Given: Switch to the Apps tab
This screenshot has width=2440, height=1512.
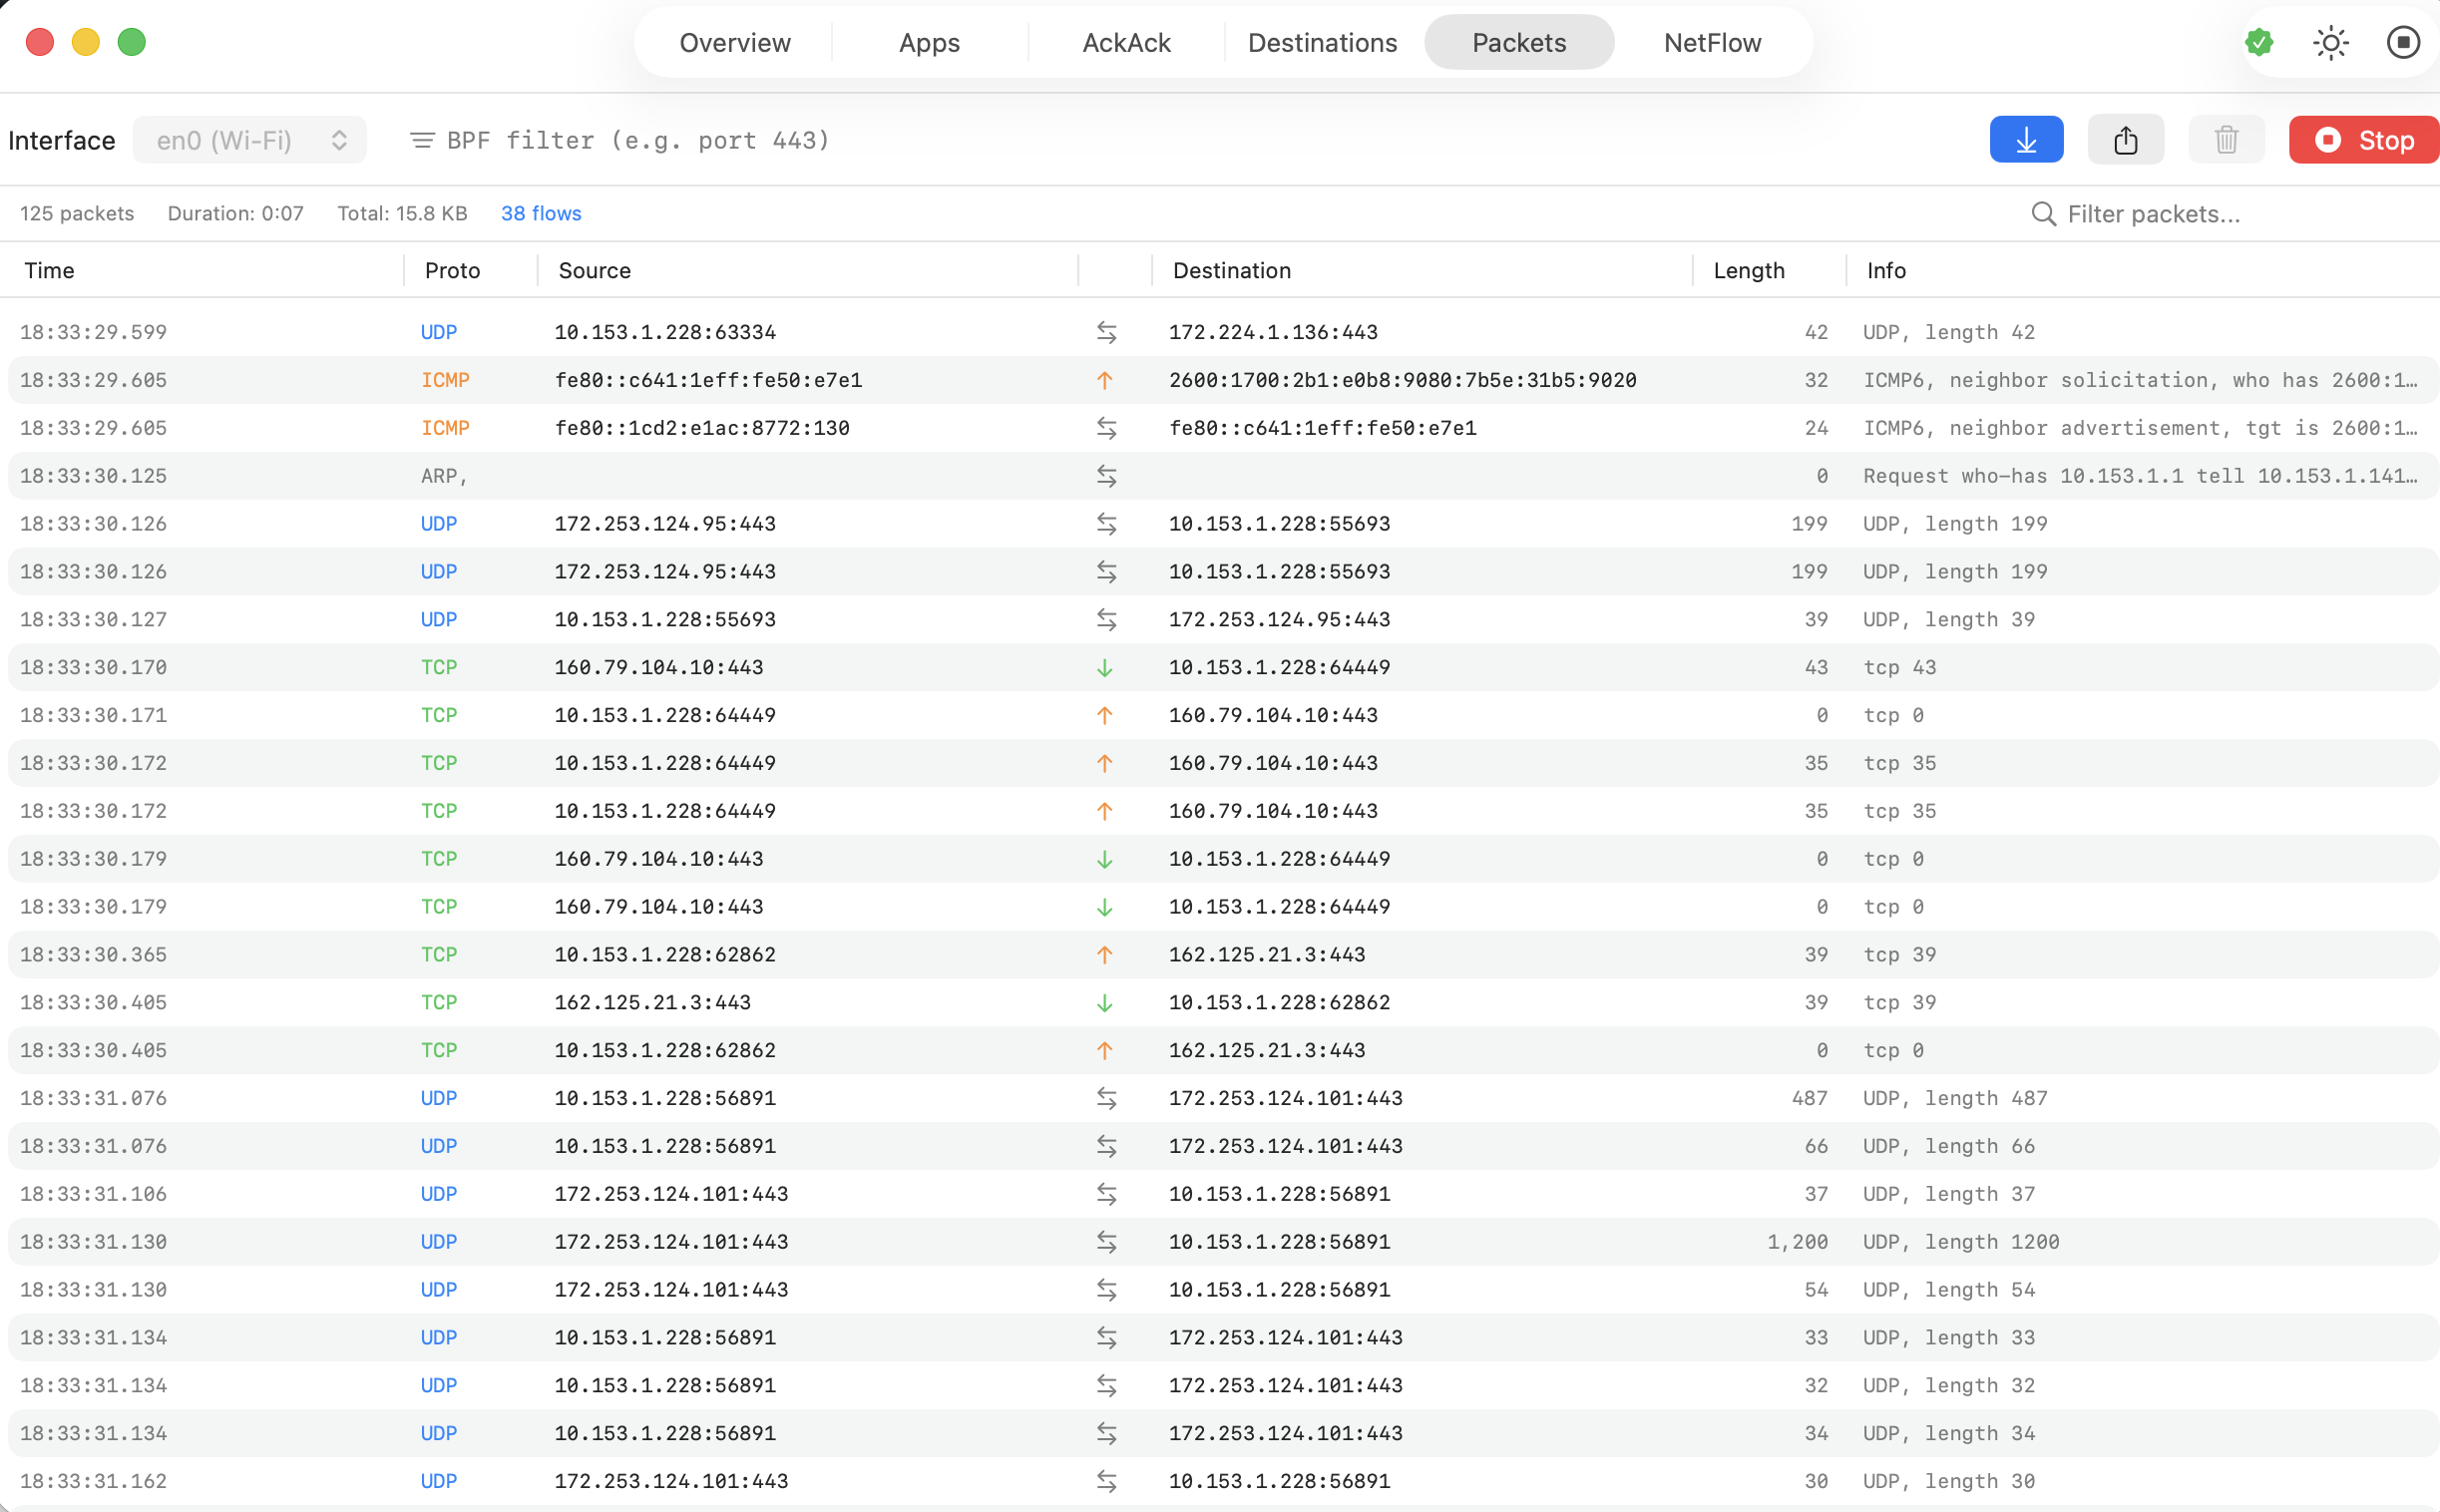Looking at the screenshot, I should click(929, 43).
